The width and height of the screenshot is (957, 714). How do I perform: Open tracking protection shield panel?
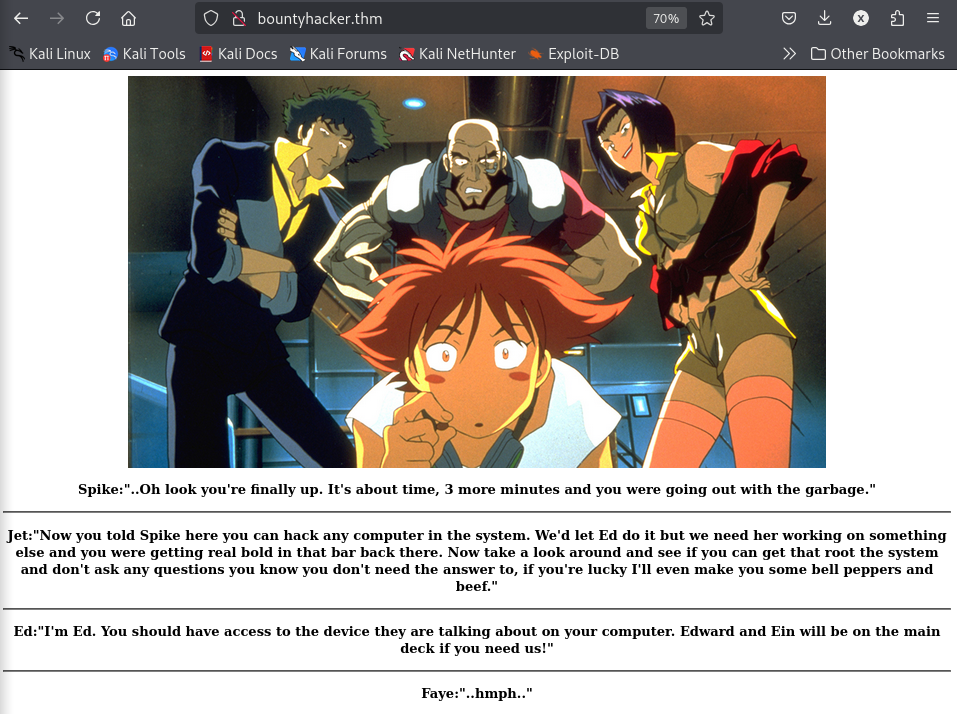click(x=211, y=18)
